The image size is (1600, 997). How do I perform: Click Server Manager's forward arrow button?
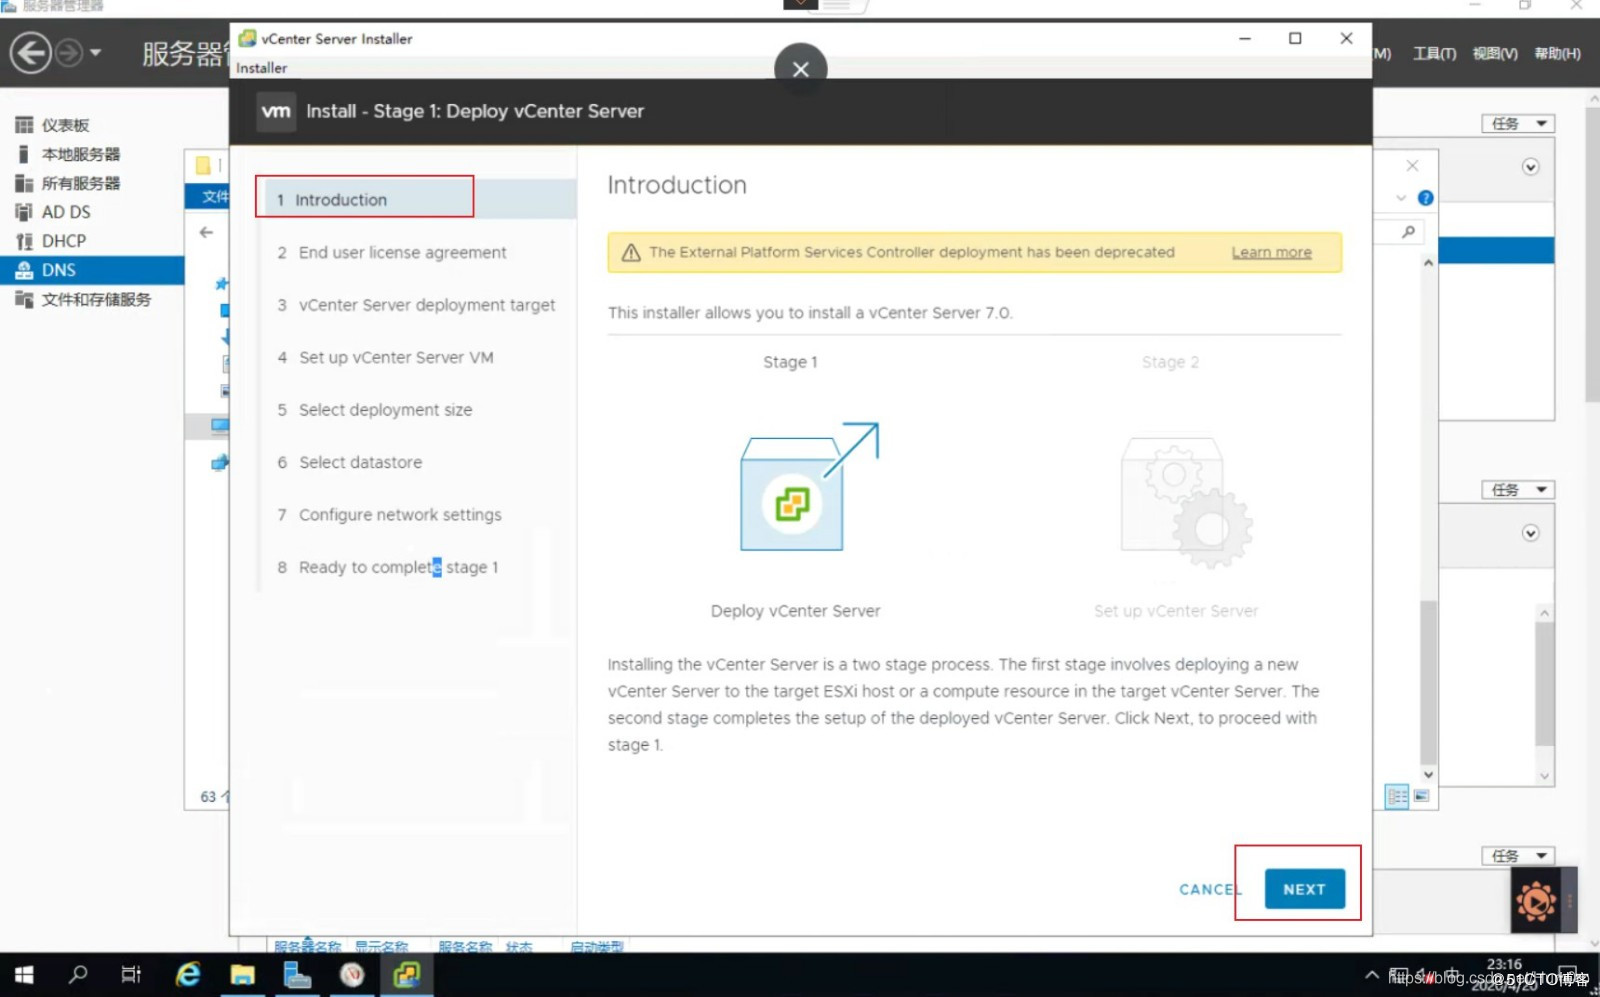(69, 52)
